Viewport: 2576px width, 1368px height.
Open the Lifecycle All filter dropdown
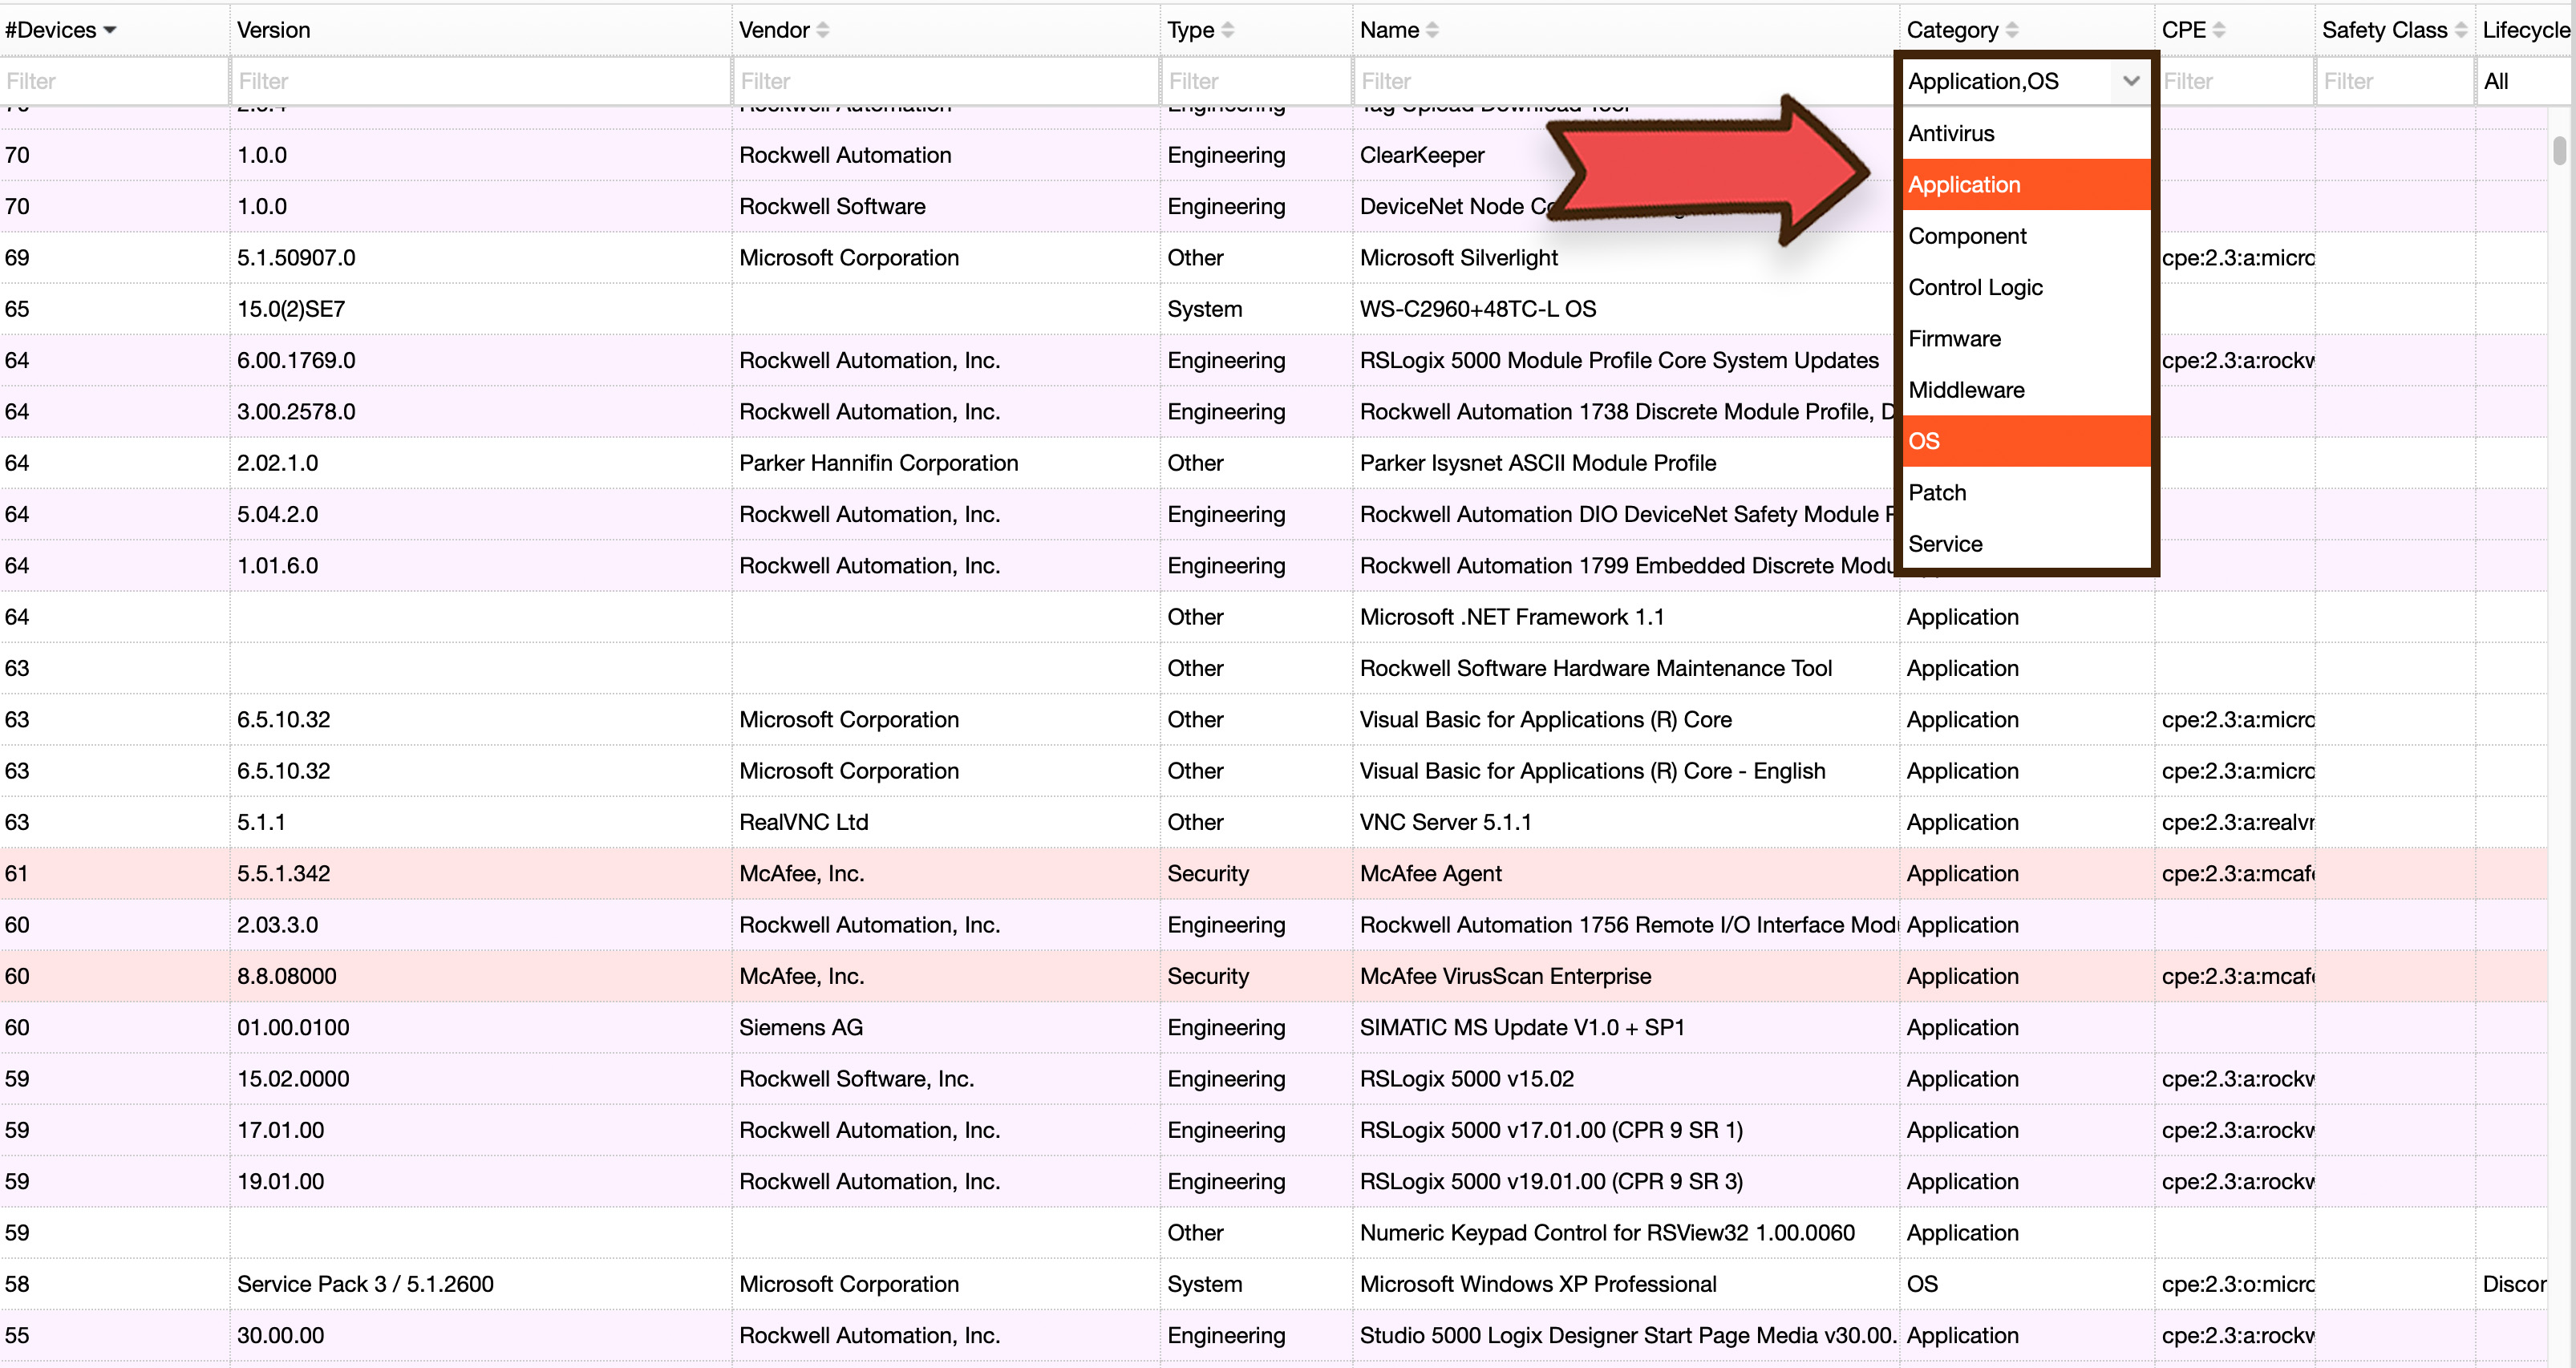point(2520,81)
